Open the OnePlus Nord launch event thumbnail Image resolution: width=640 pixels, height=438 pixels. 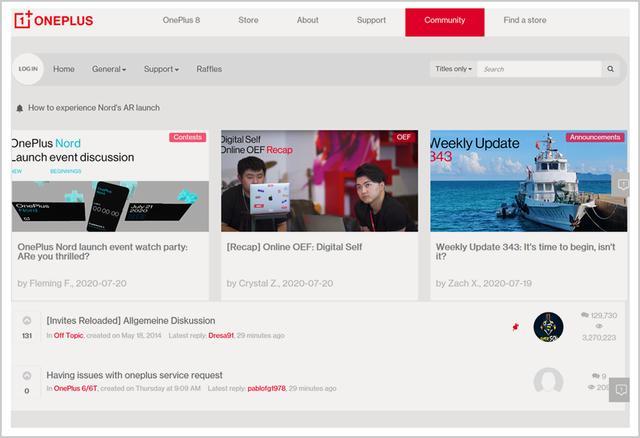110,181
